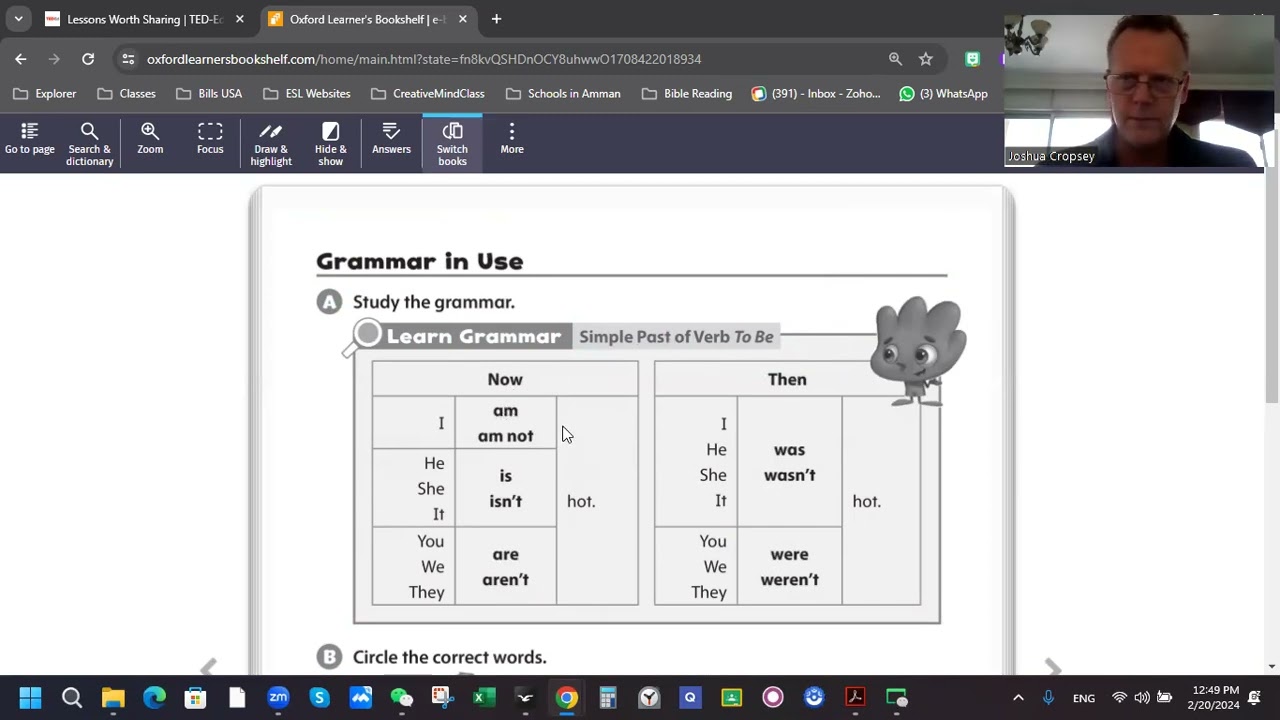Screen dimensions: 1280x720
Task: Open the Inbox - Zoho bookmark
Action: tap(816, 93)
